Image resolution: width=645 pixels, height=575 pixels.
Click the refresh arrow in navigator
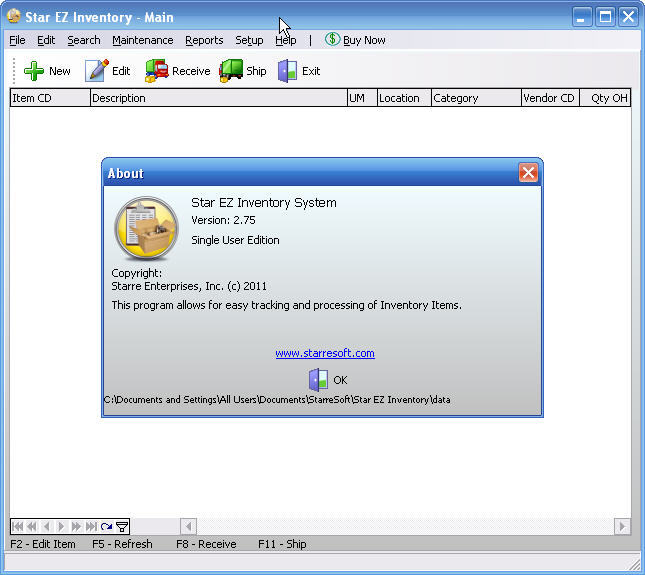[x=106, y=526]
